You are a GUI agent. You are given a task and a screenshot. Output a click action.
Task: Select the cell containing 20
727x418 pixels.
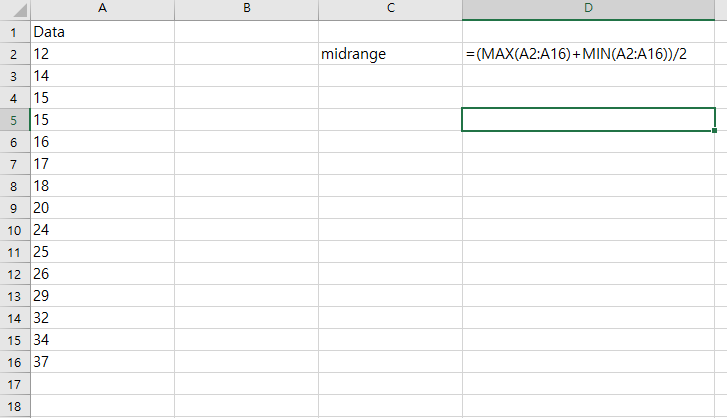(x=102, y=208)
